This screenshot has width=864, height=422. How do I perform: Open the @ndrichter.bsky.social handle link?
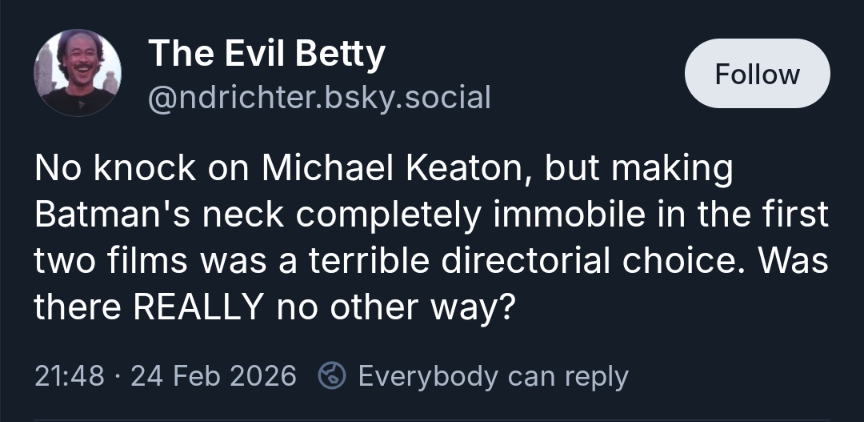coord(319,98)
